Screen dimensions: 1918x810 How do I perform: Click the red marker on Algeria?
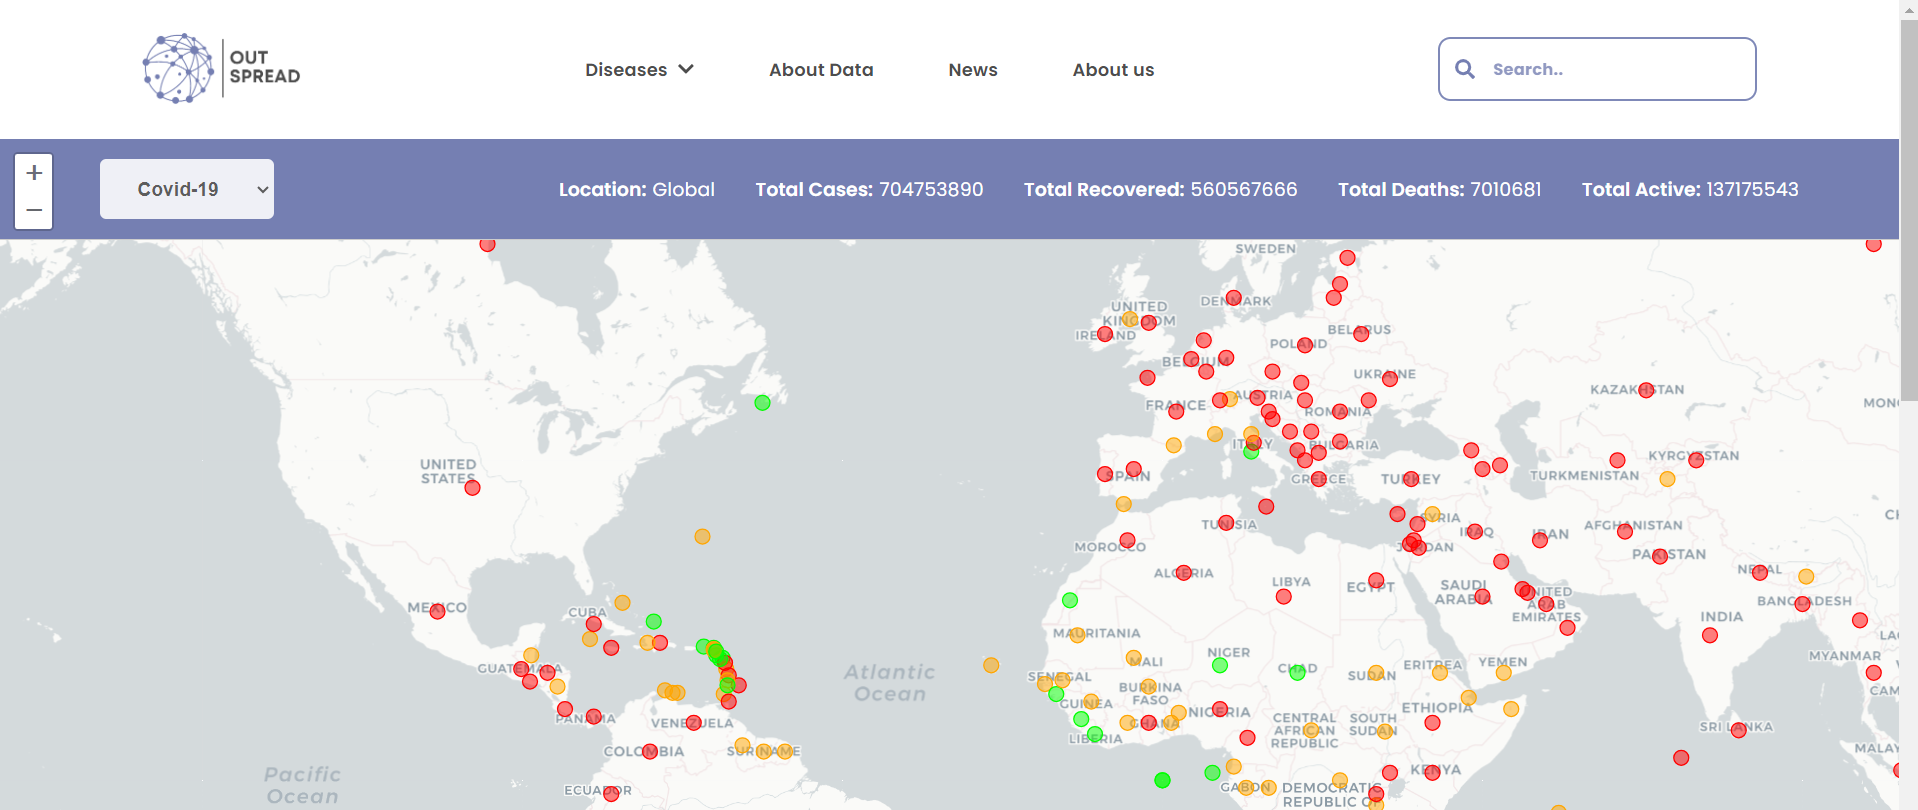coord(1184,573)
